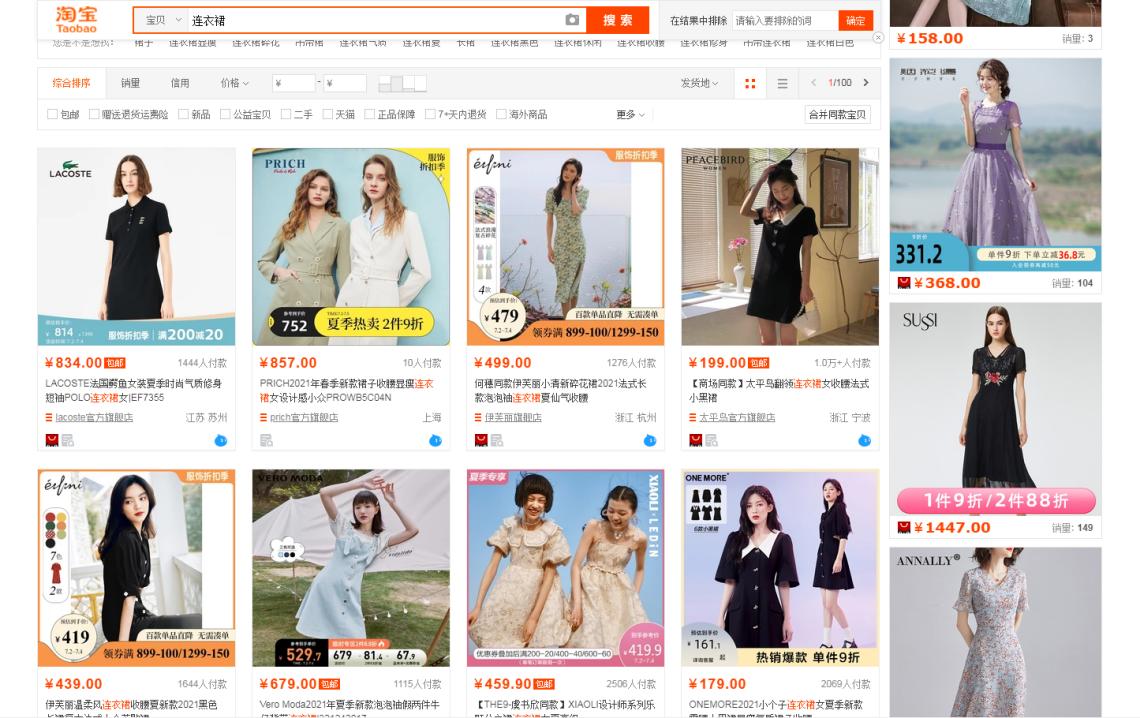
Task: Switch to grid view icon
Action: 750,84
